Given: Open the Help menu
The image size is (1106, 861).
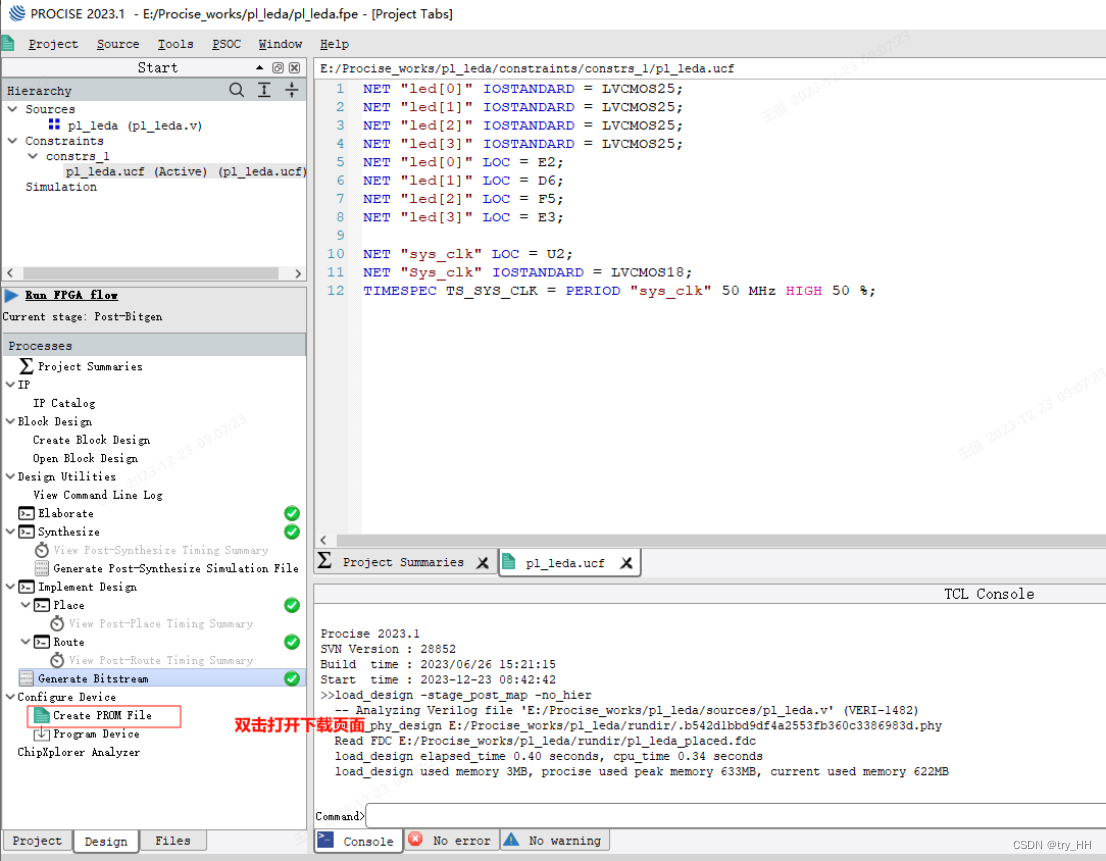Looking at the screenshot, I should (334, 44).
